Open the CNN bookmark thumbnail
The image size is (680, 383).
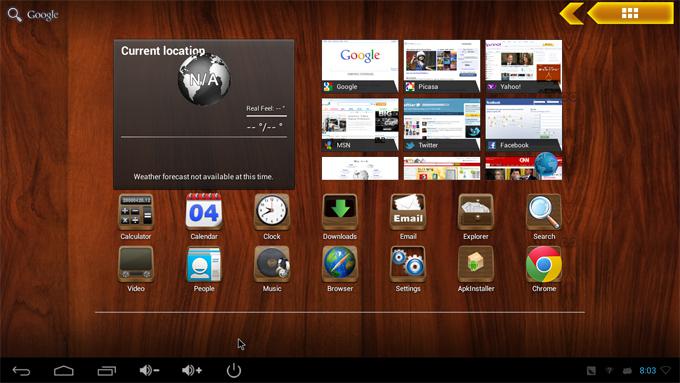coord(524,168)
